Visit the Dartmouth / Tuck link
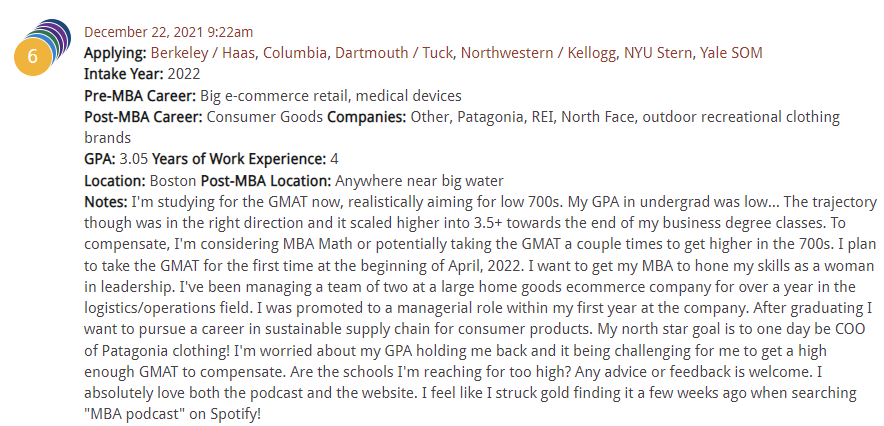 [x=395, y=54]
